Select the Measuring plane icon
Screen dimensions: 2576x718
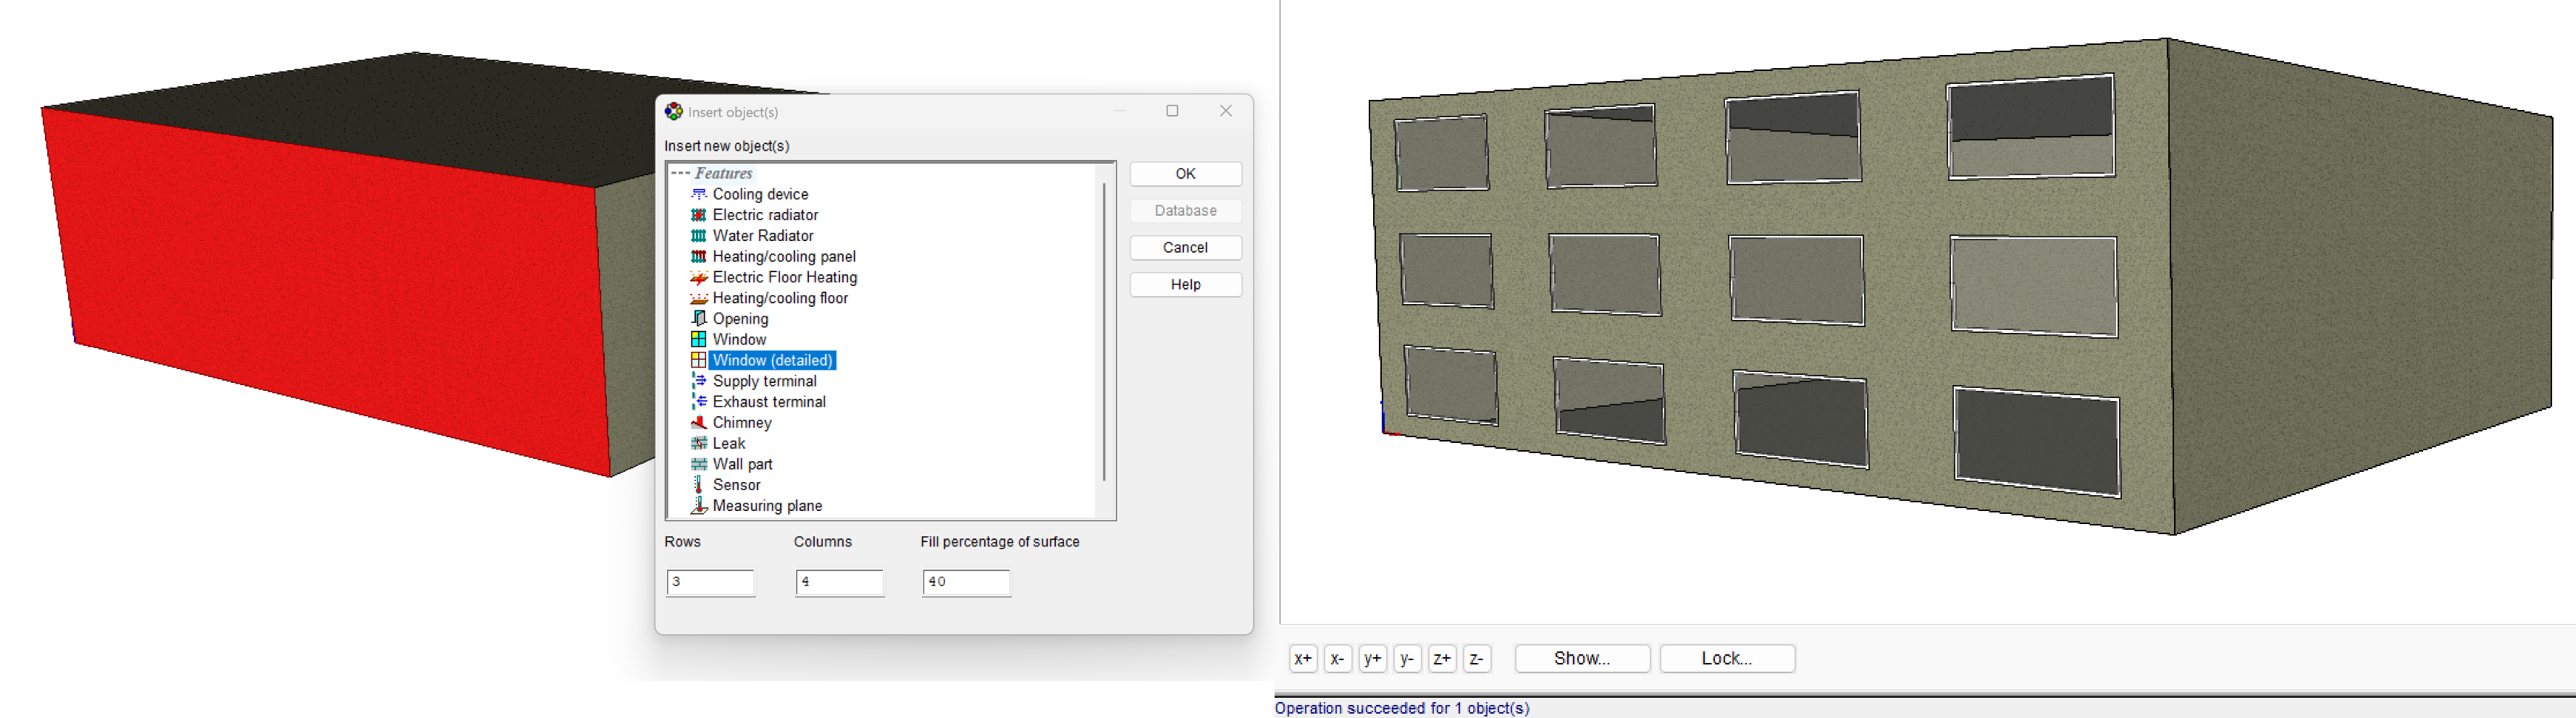click(698, 506)
